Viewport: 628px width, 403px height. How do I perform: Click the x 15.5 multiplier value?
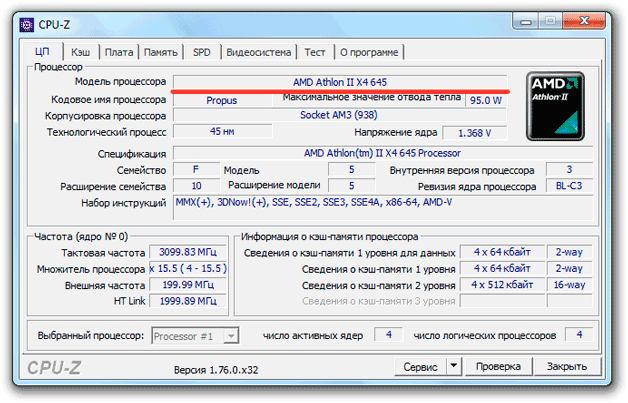188,268
